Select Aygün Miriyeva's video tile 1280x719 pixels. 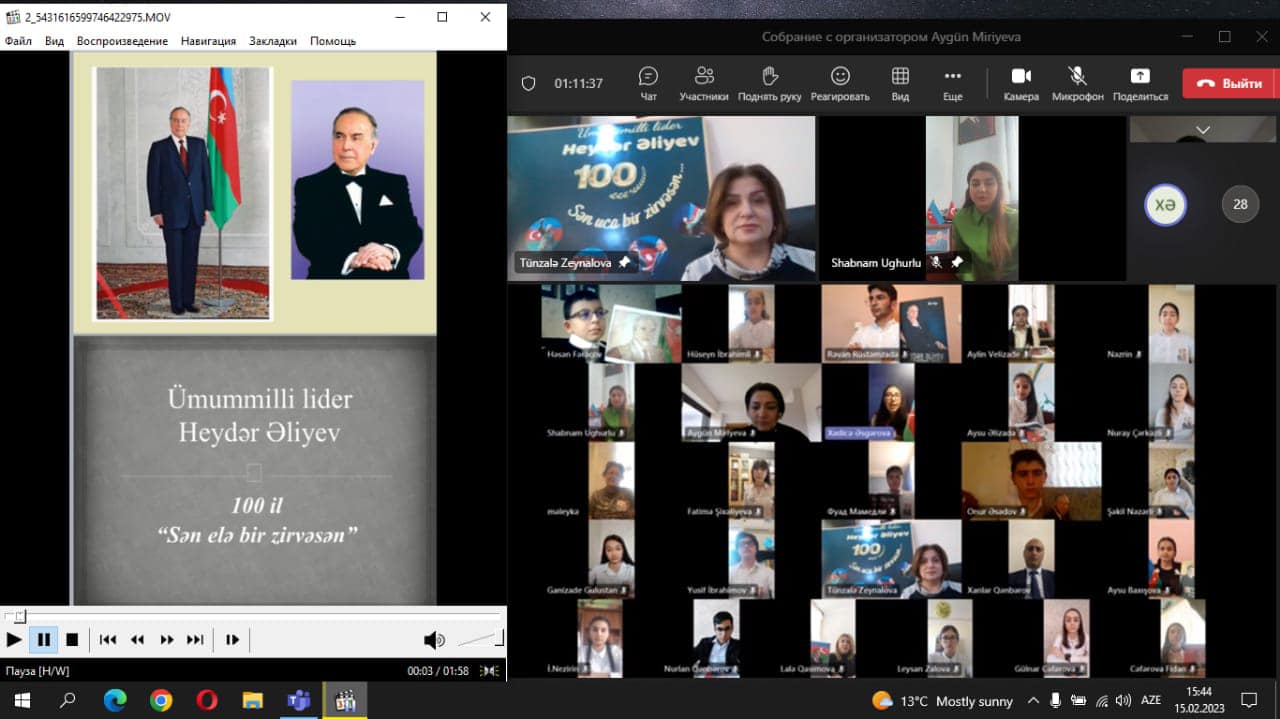click(751, 402)
